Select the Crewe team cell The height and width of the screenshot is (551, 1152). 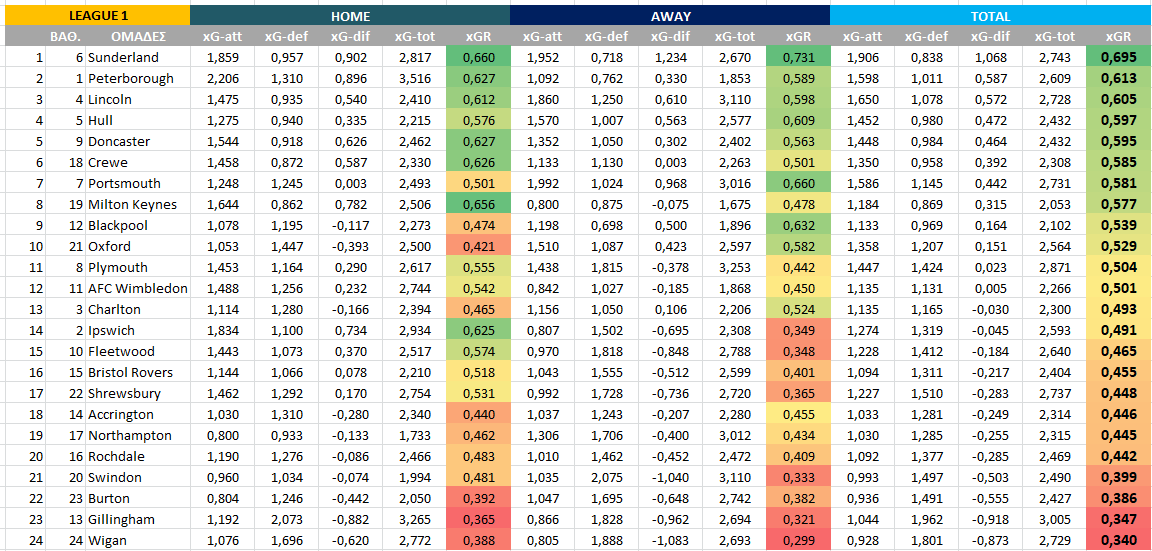138,162
